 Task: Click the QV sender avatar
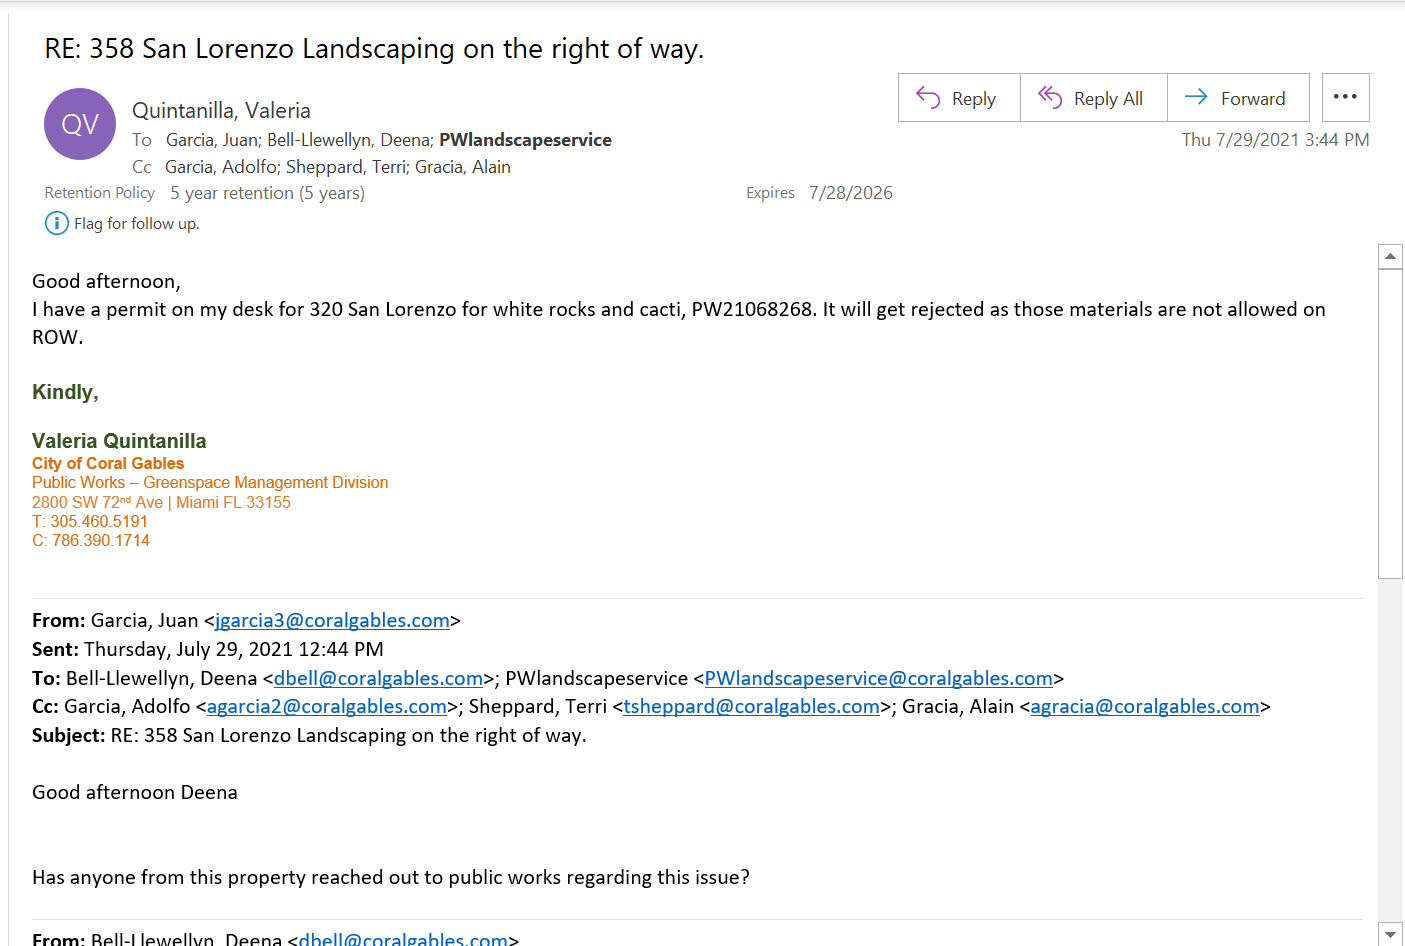pos(80,124)
